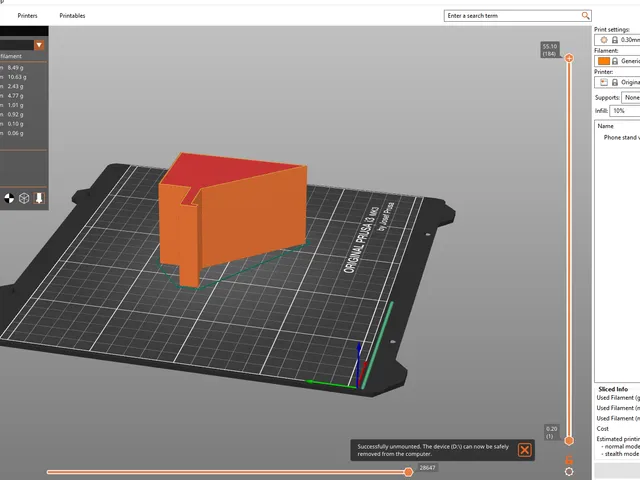Click the 0.06 g filament row
The height and width of the screenshot is (480, 640).
point(23,133)
